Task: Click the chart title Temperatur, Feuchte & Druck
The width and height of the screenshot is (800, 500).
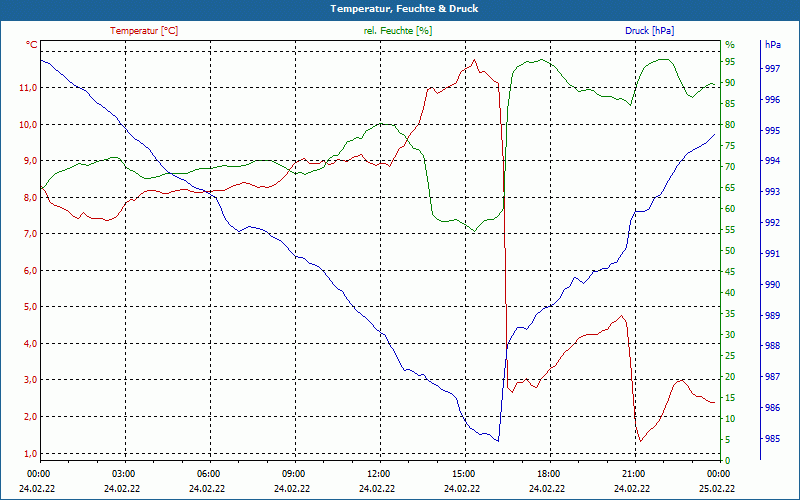Action: 404,9
